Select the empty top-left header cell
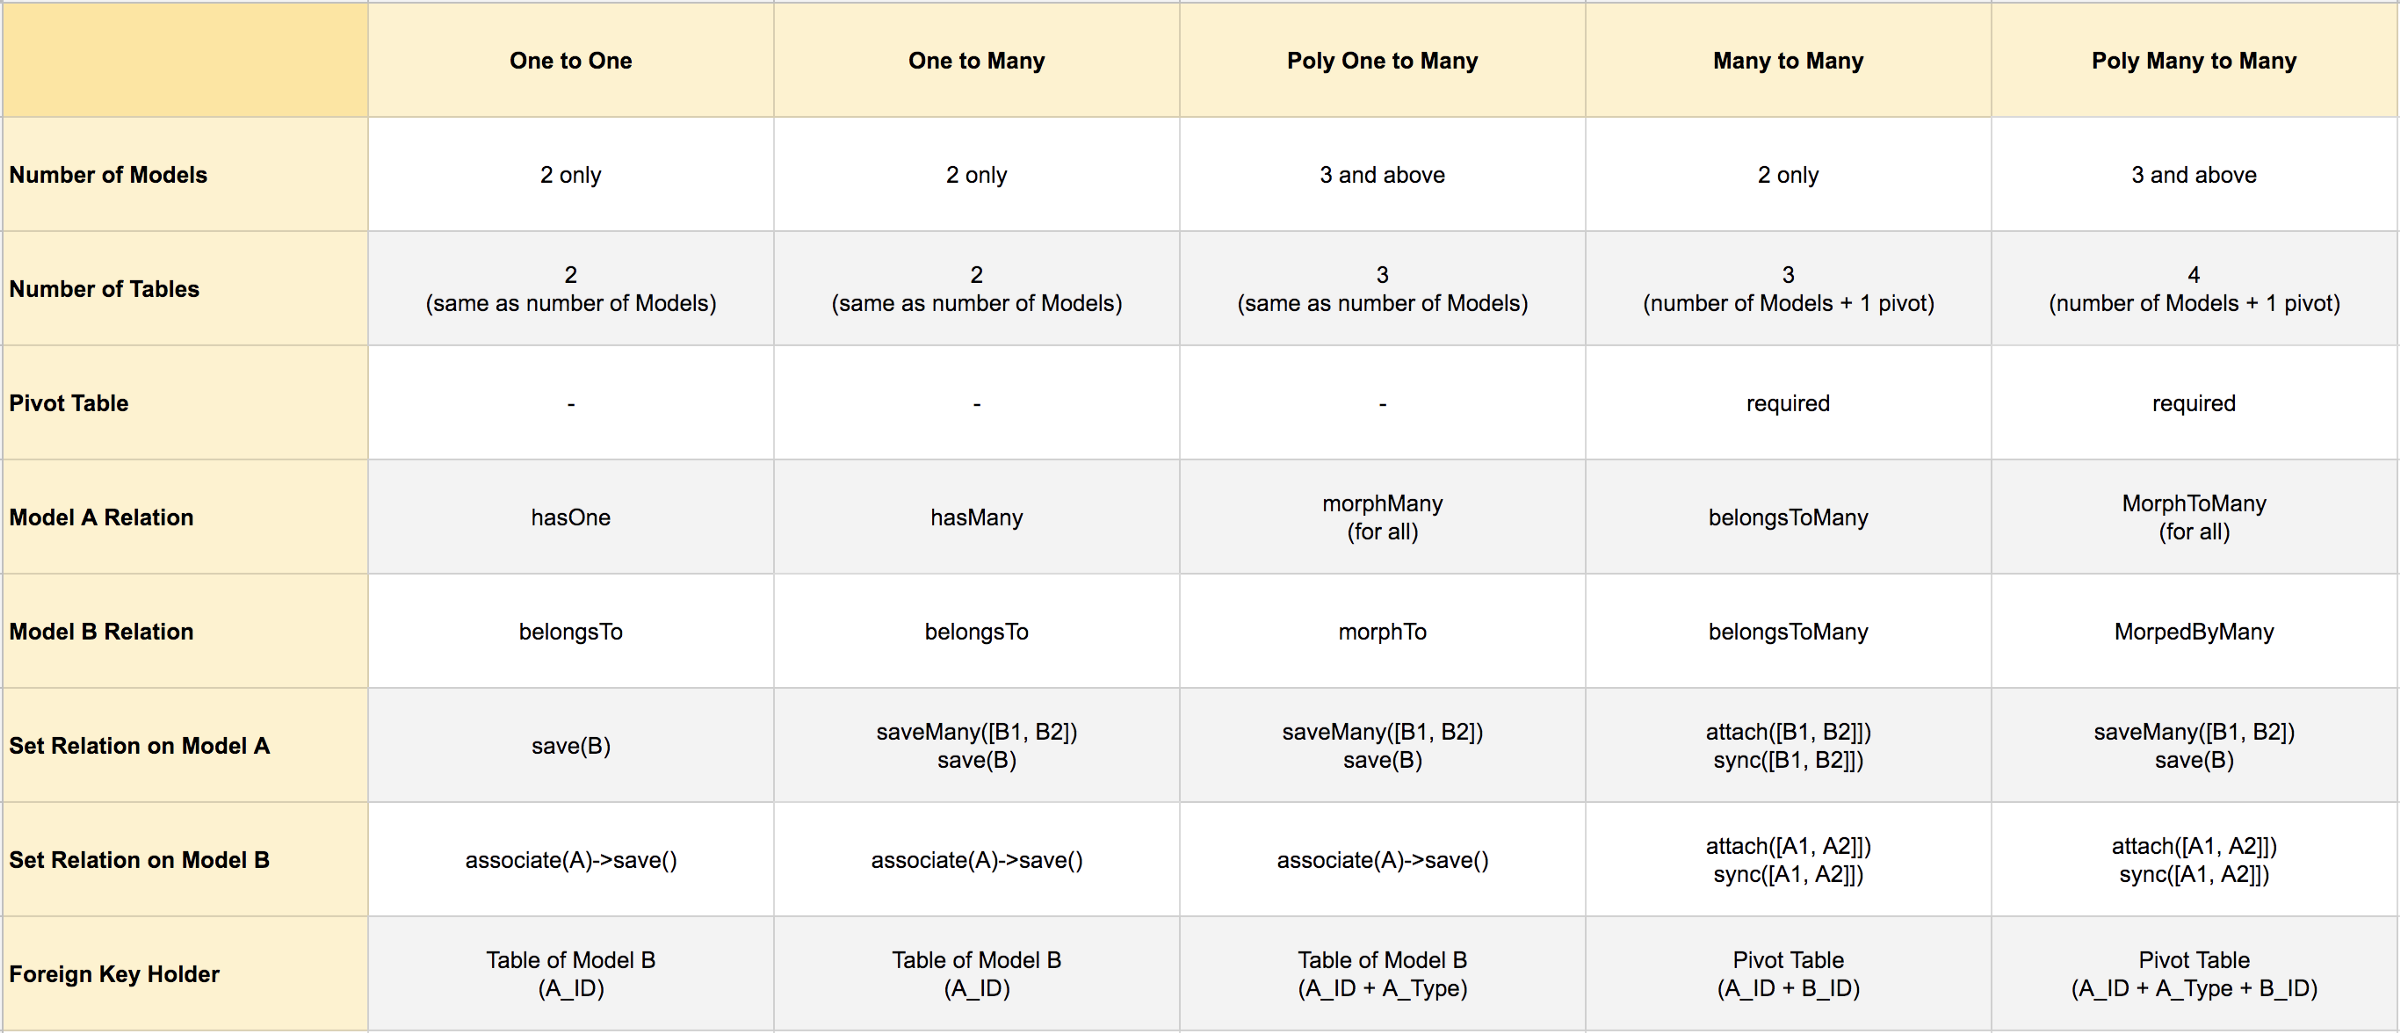Viewport: 2400px width, 1033px height. 185,61
